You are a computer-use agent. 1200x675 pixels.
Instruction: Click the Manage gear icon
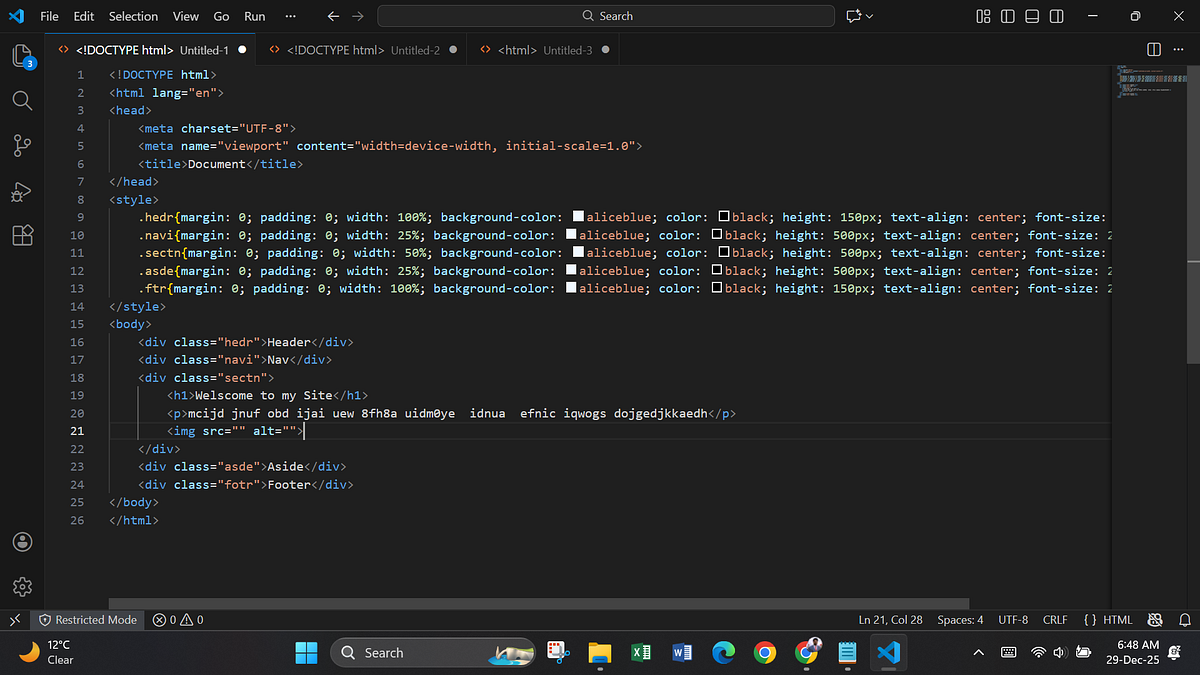[x=22, y=586]
